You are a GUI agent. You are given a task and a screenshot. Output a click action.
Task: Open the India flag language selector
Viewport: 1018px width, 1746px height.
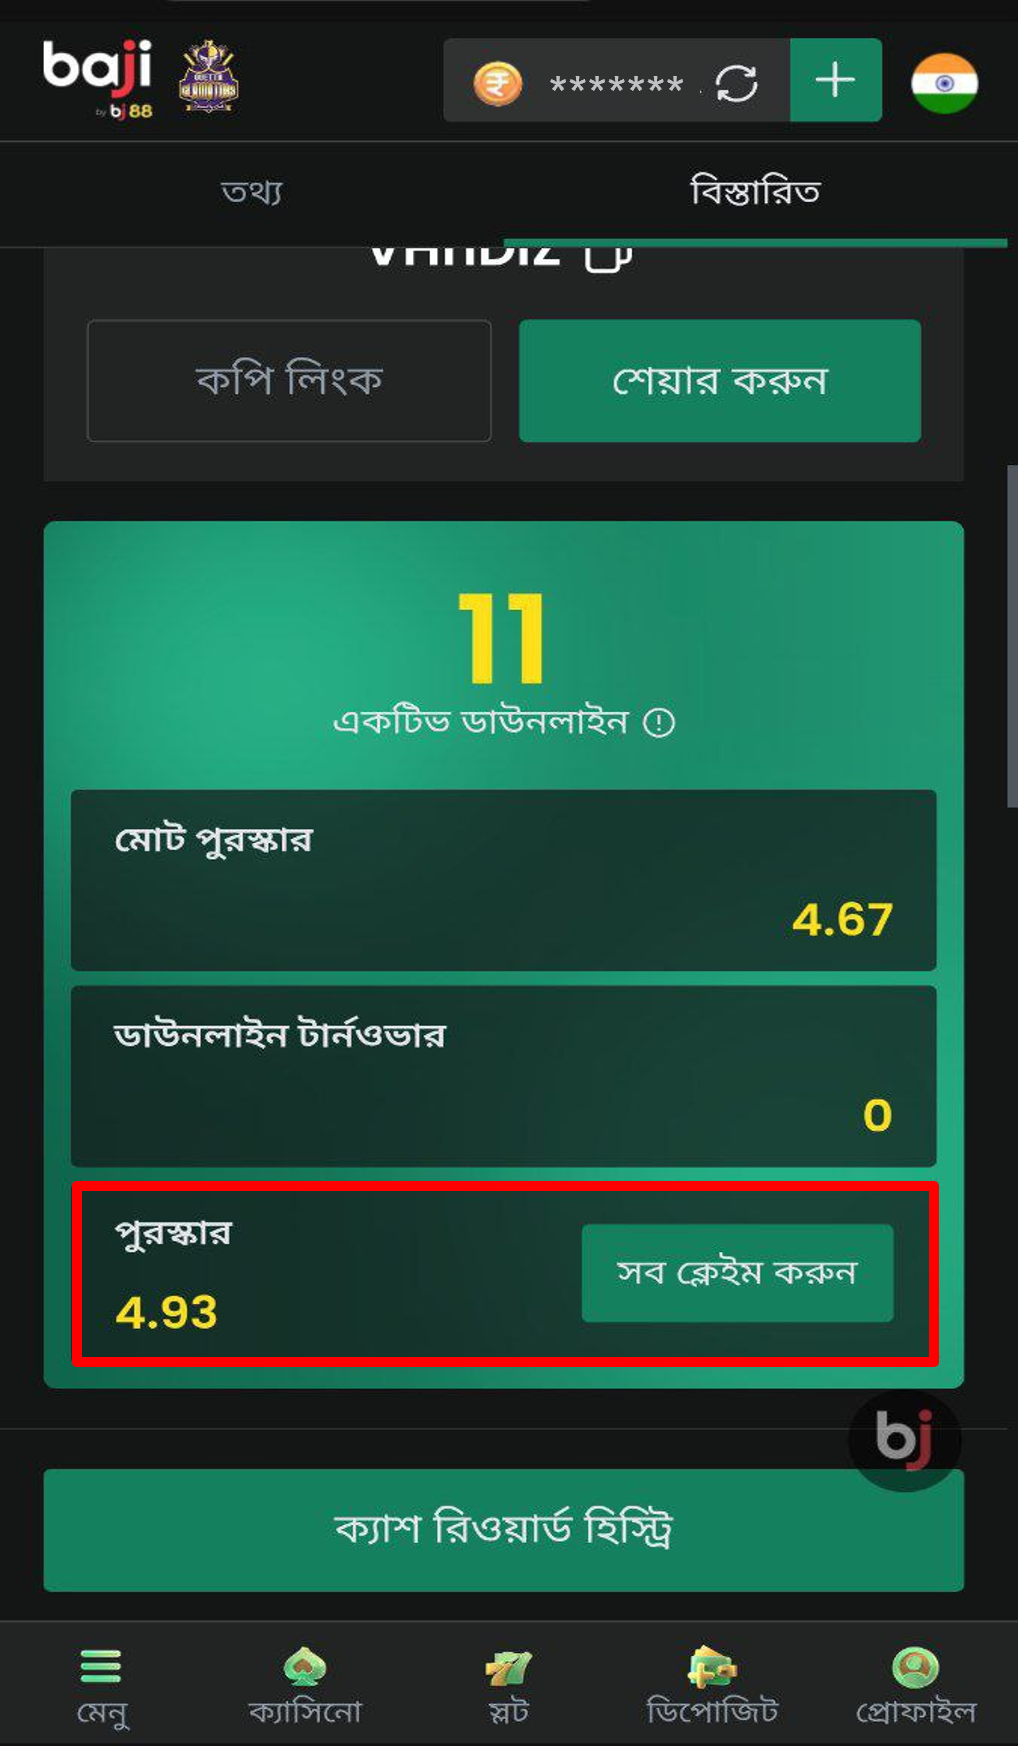[944, 83]
